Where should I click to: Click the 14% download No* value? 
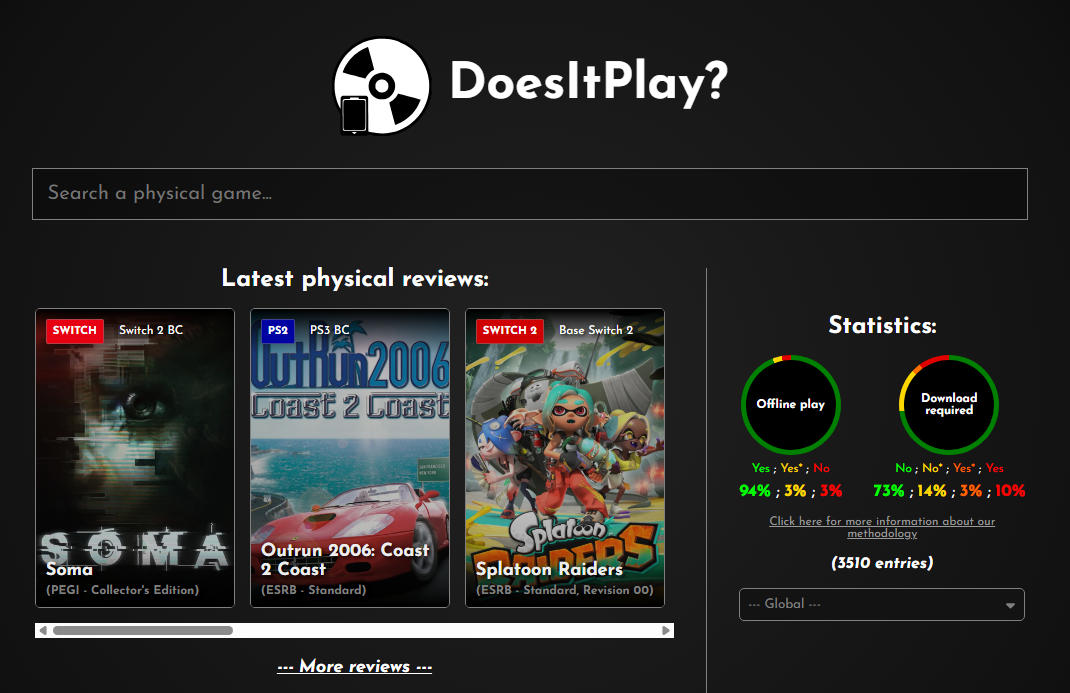(x=931, y=491)
